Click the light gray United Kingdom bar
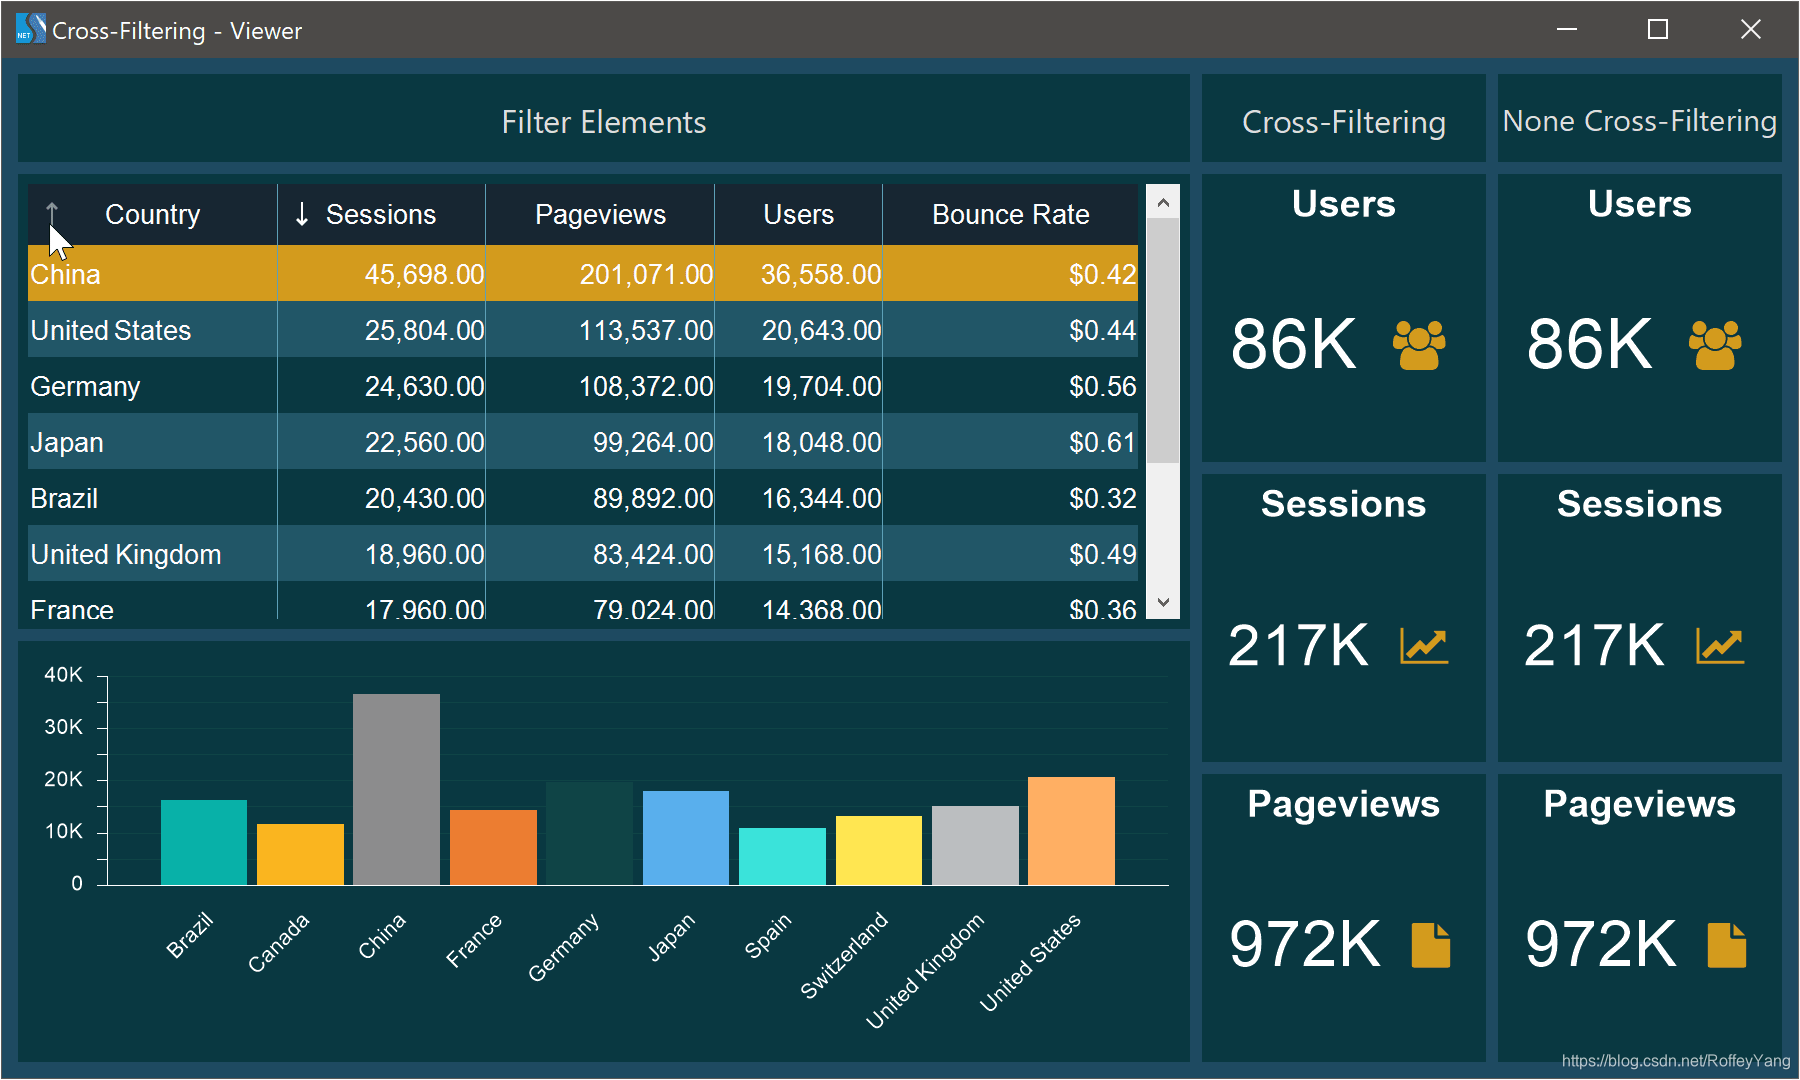This screenshot has width=1800, height=1080. point(975,845)
